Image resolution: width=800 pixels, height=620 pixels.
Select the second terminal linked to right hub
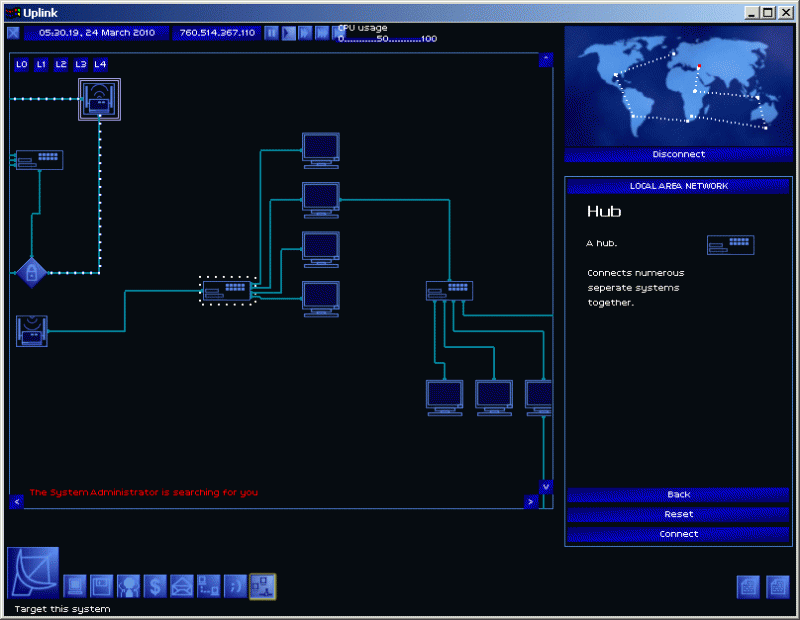pos(321,200)
